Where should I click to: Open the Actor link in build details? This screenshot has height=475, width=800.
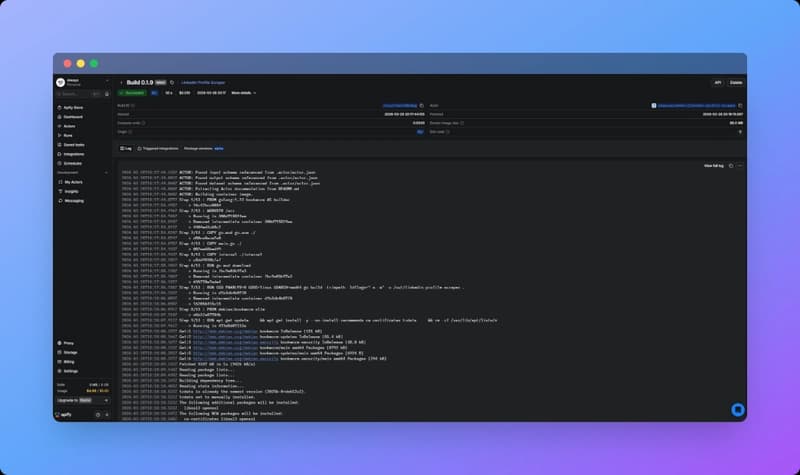pyautogui.click(x=696, y=106)
